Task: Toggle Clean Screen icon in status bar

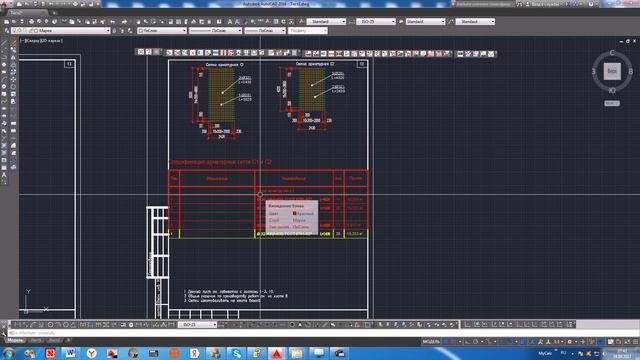Action: pos(627,342)
